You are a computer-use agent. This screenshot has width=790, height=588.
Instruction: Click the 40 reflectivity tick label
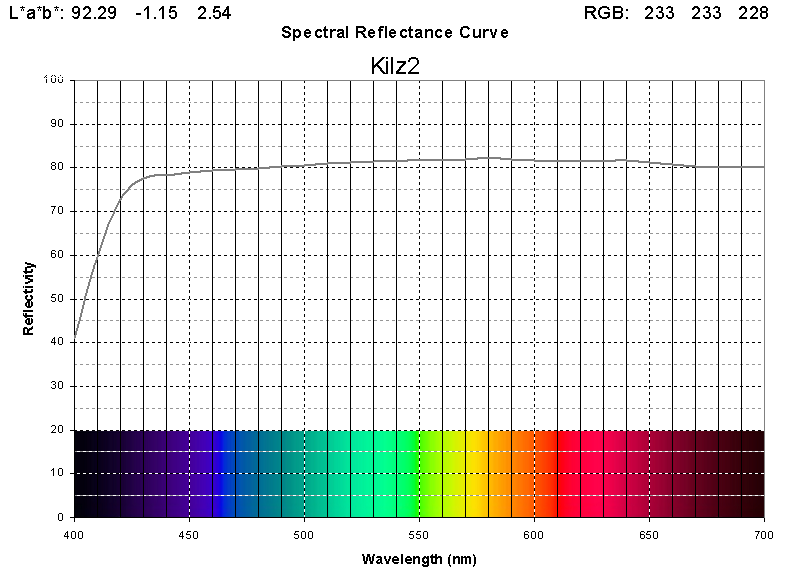coord(56,342)
